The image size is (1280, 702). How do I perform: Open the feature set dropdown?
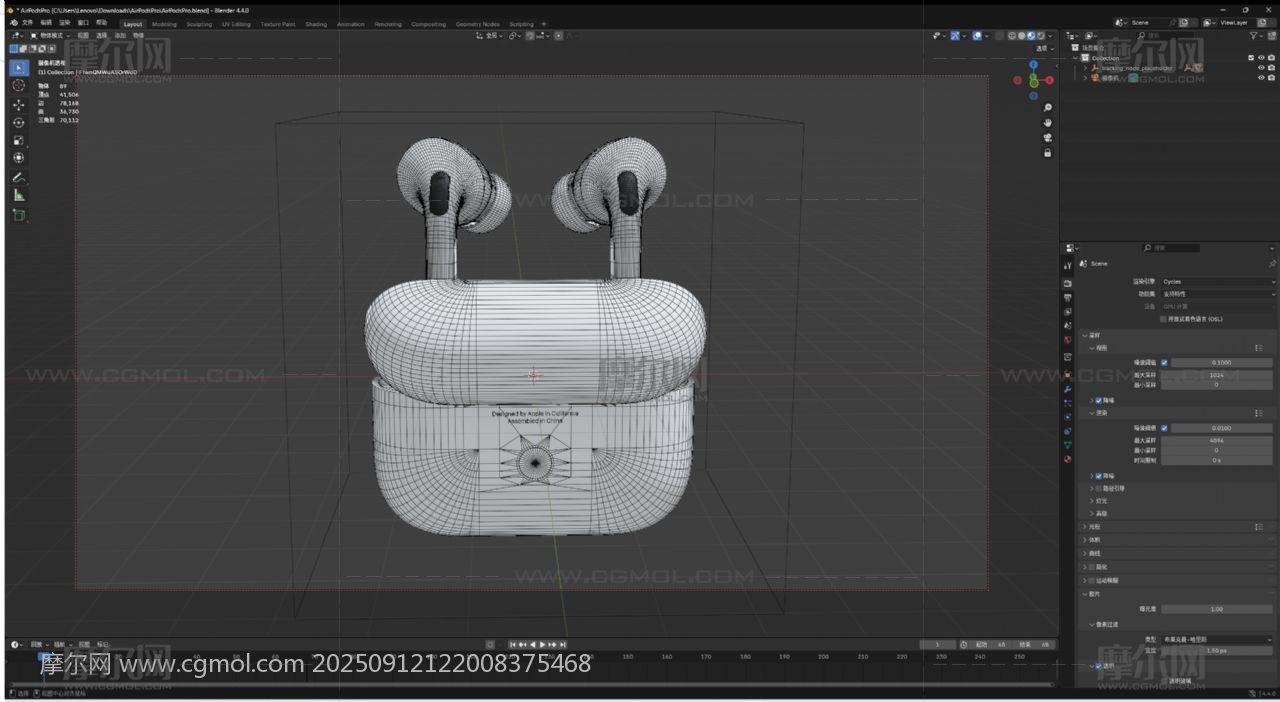[x=1217, y=294]
